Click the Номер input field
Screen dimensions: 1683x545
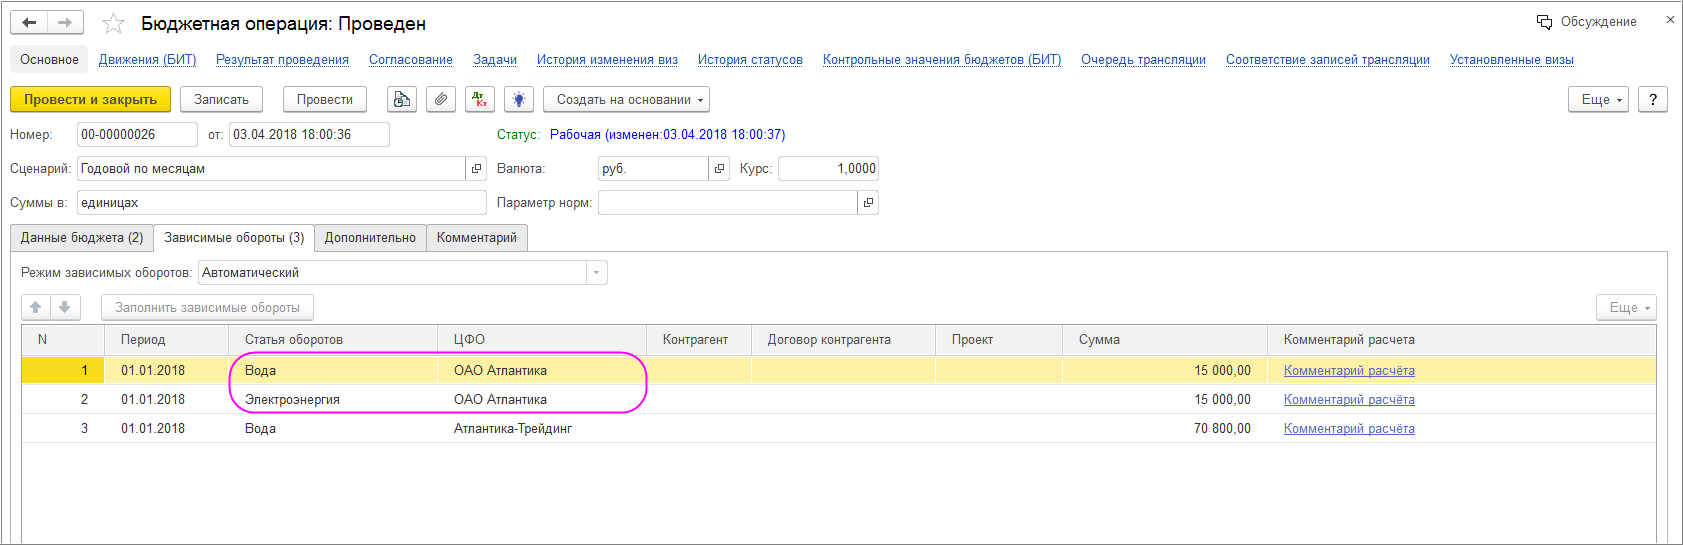click(x=137, y=135)
